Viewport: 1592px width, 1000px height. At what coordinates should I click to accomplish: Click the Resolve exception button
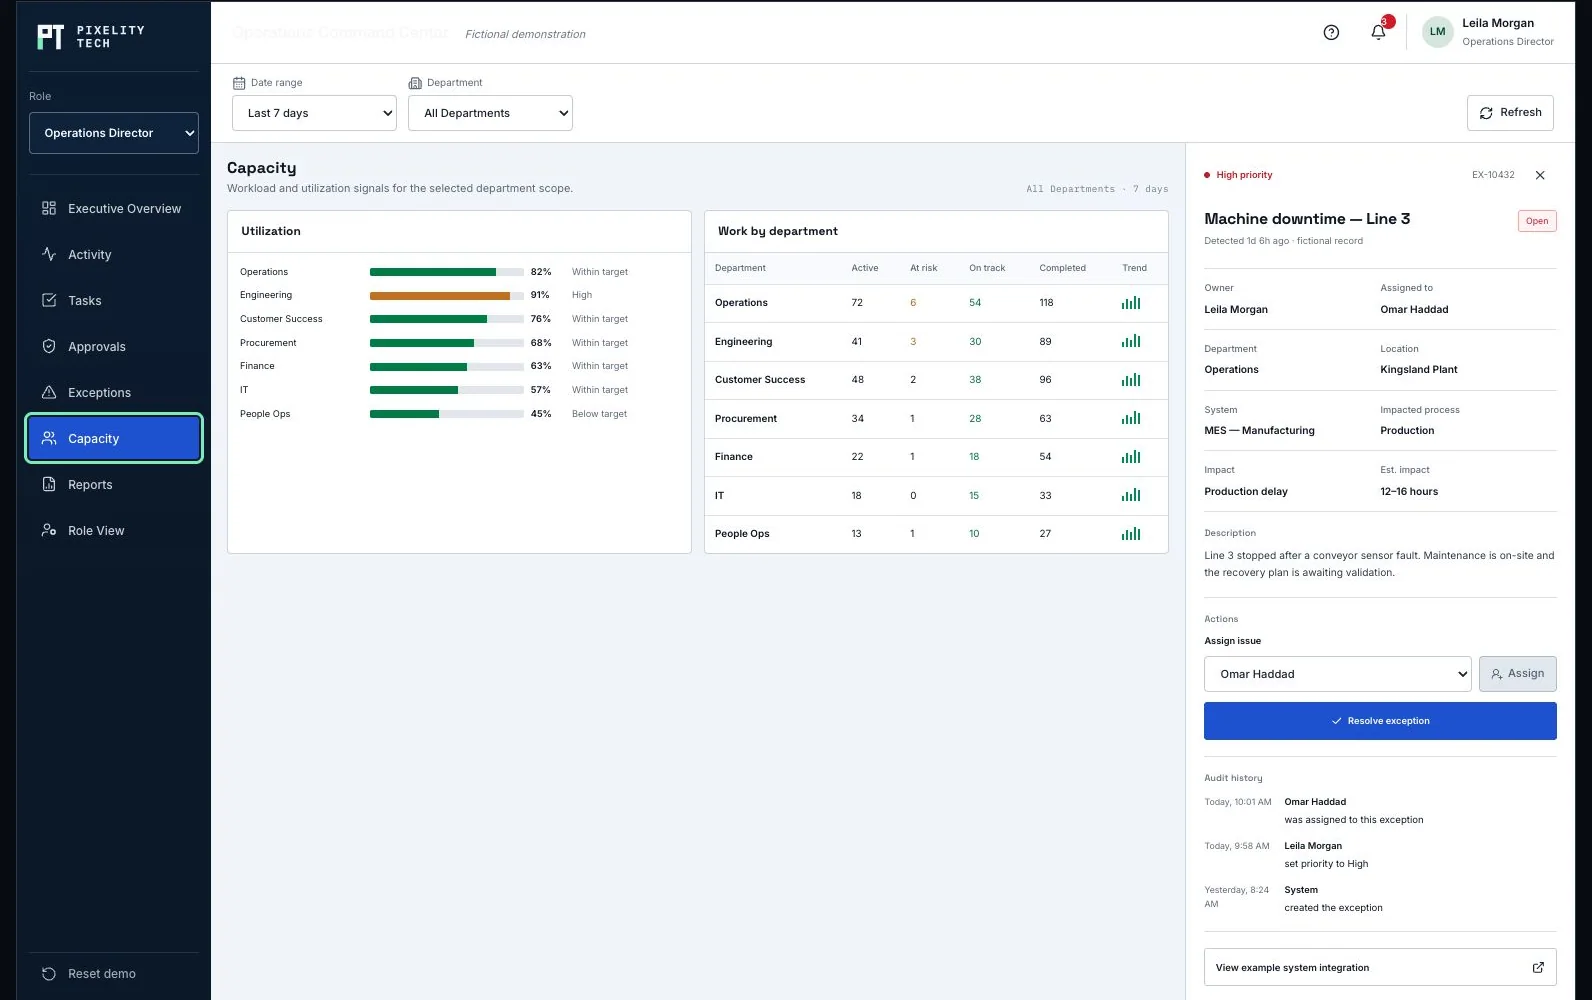[1380, 721]
